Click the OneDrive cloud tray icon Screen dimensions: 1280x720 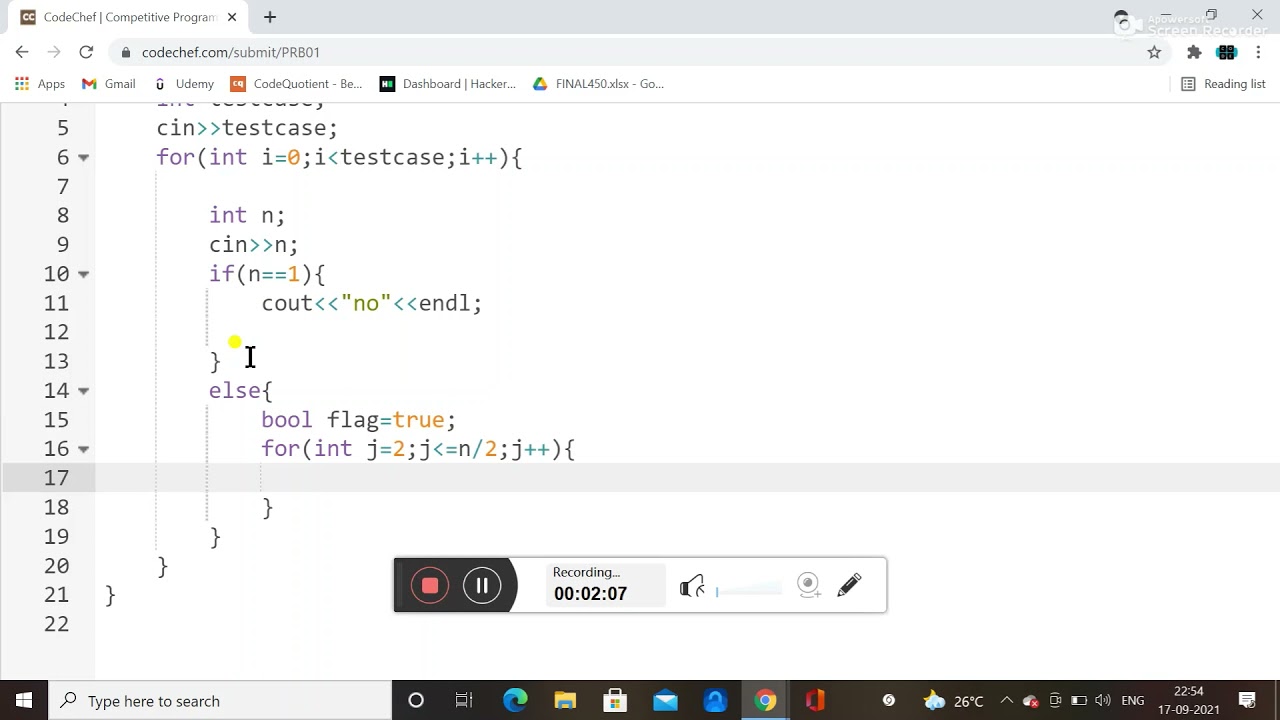pyautogui.click(x=1030, y=701)
